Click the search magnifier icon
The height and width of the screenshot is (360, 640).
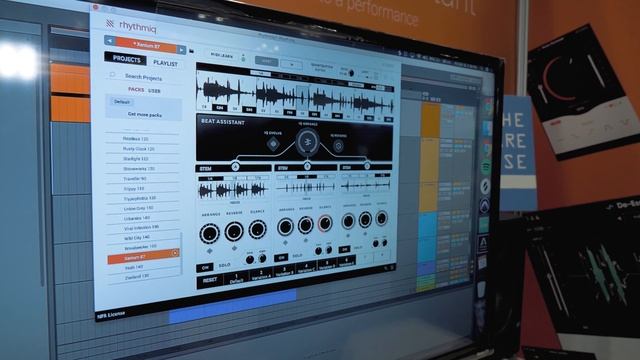coord(112,75)
